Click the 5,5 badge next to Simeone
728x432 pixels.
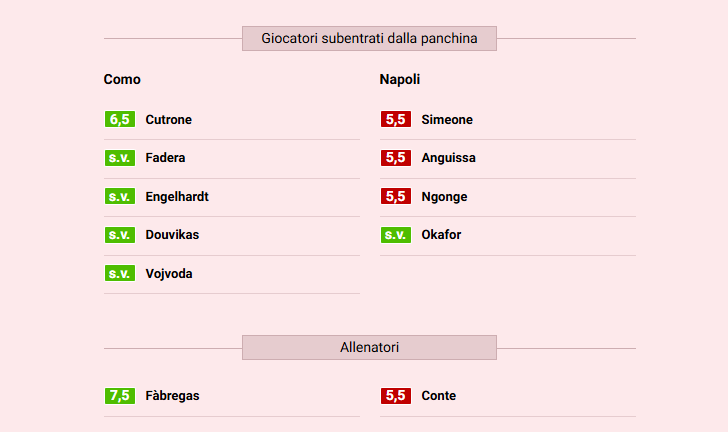396,120
